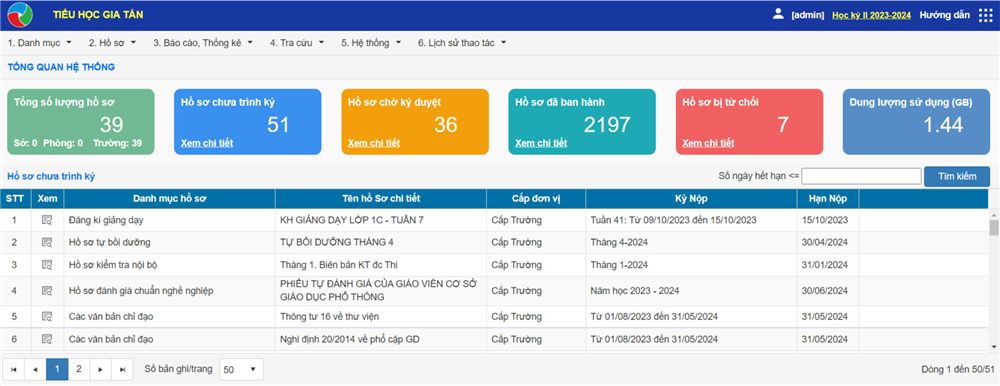
Task: View document for Nghị định 20/2014 row
Action: [47, 339]
